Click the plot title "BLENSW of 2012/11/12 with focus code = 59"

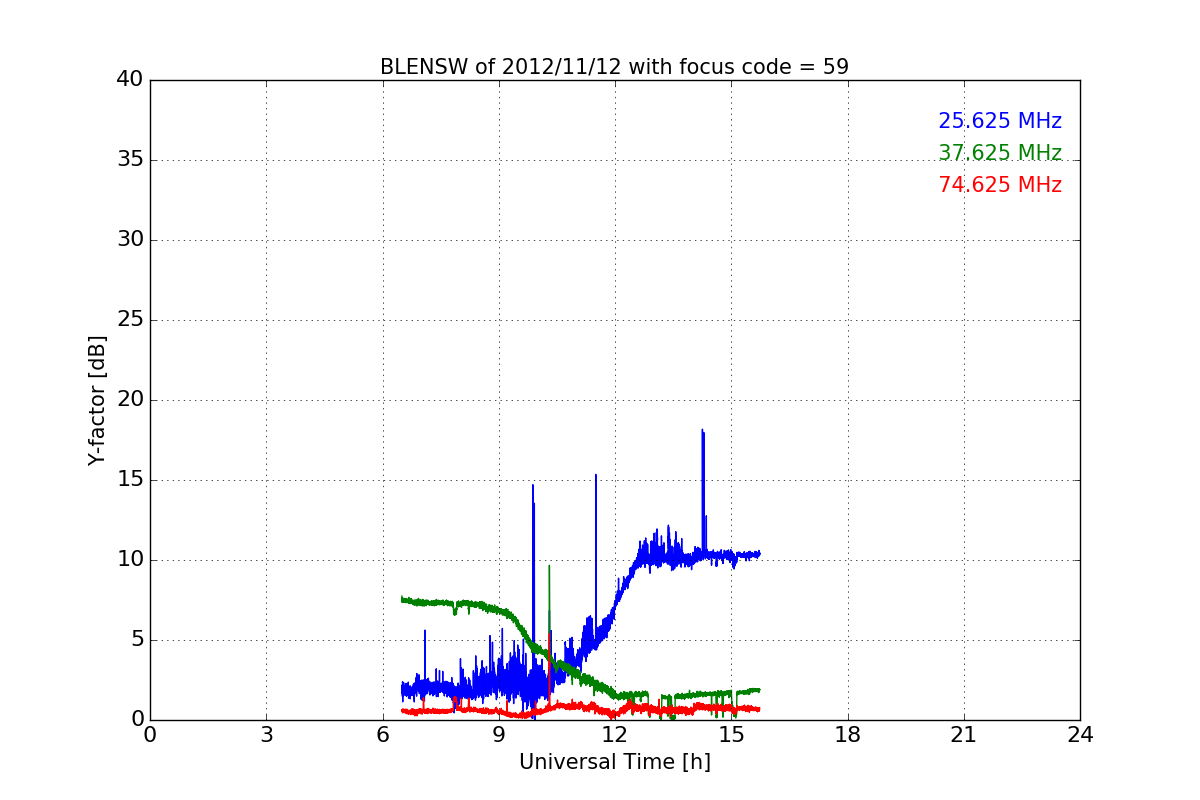pyautogui.click(x=614, y=67)
